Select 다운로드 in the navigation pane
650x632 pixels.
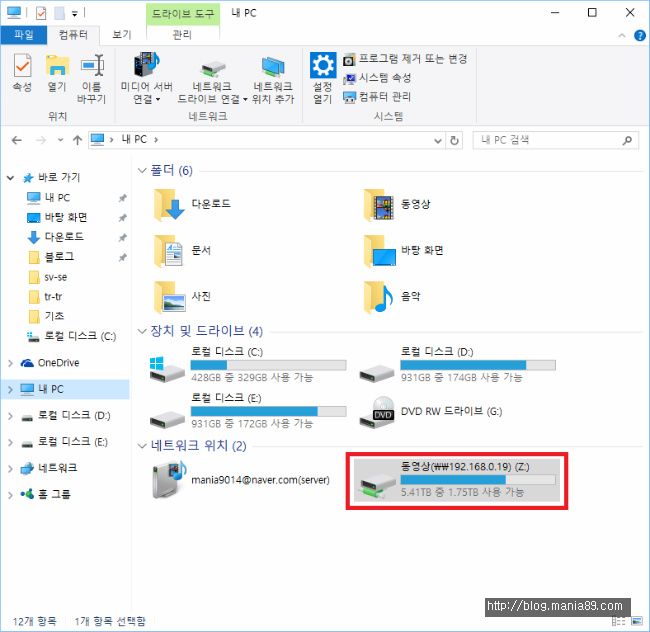pos(63,237)
